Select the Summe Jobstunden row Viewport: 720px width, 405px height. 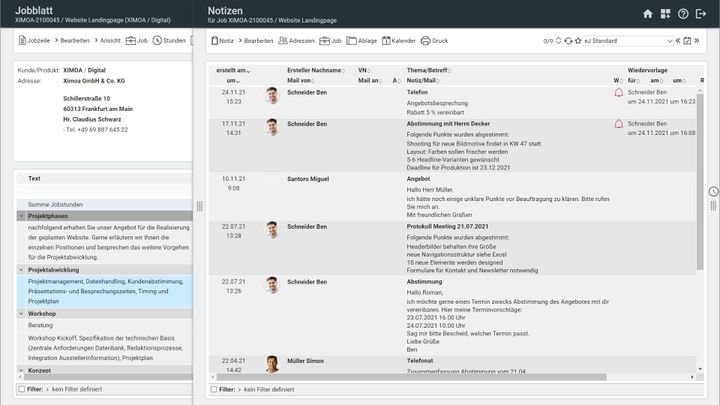[x=105, y=204]
